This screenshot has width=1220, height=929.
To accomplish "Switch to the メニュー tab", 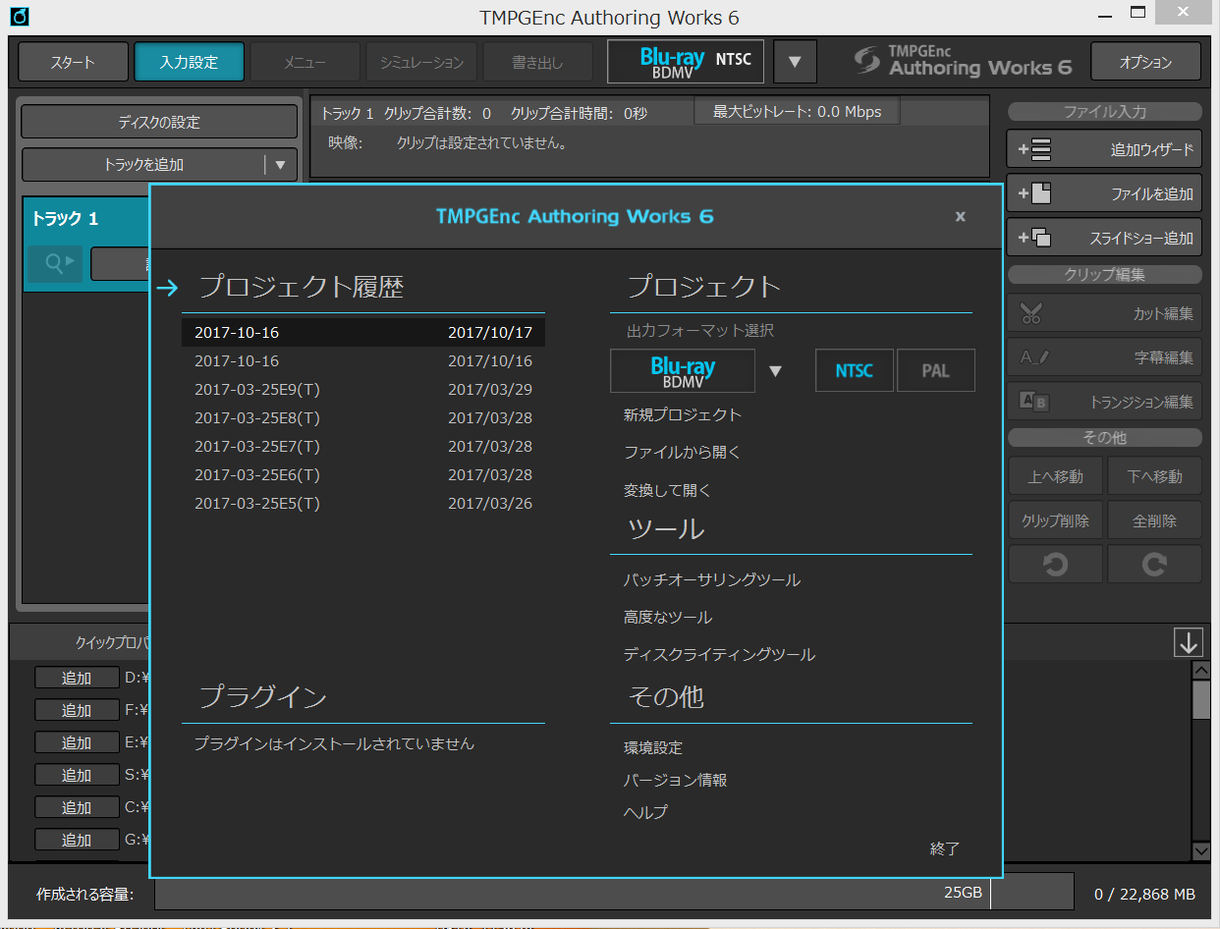I will [305, 62].
